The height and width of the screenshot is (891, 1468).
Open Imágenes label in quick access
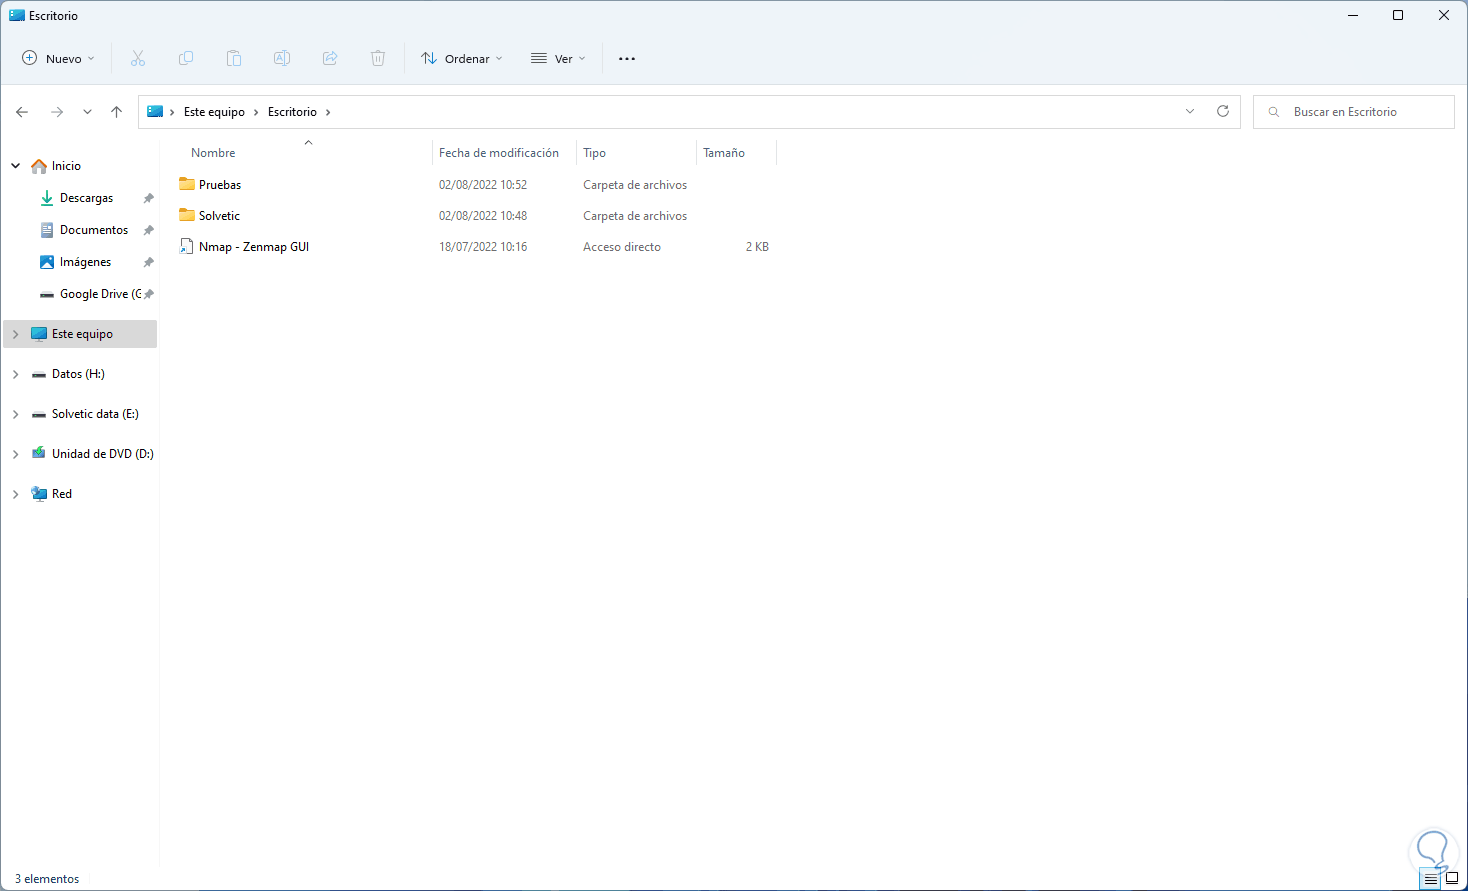pos(85,262)
